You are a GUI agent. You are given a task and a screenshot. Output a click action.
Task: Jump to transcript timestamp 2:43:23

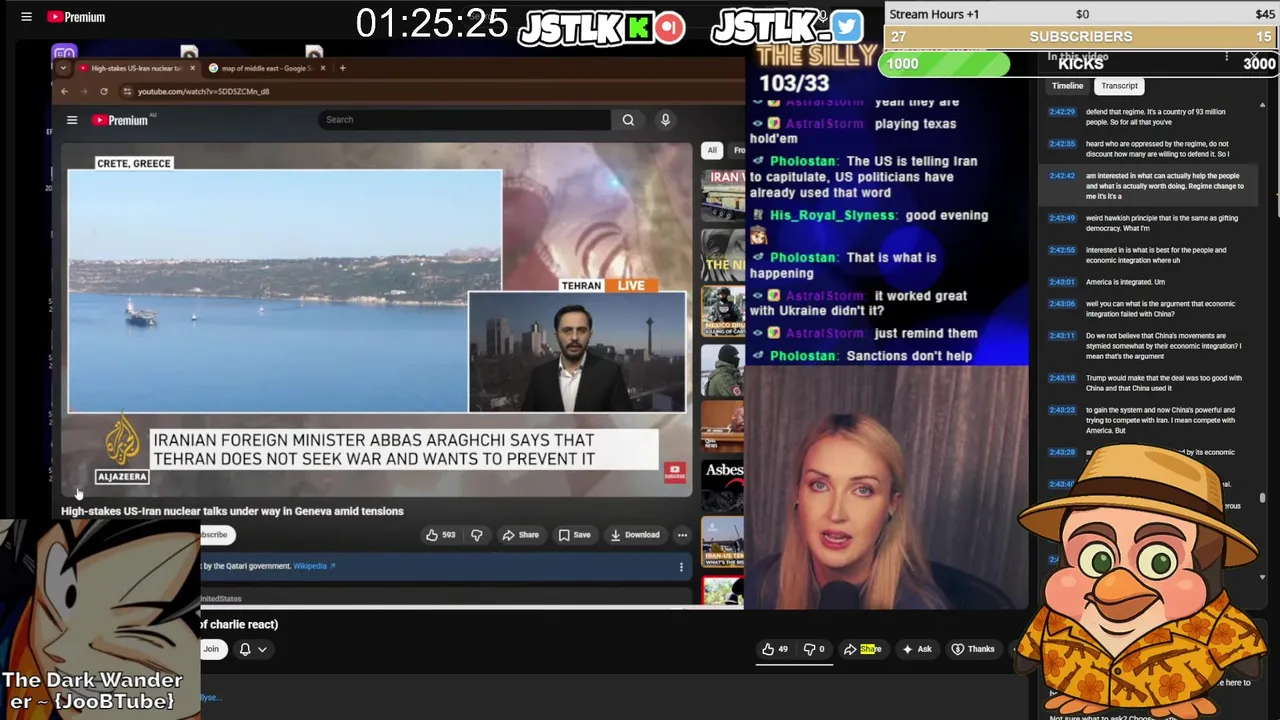coord(1062,410)
